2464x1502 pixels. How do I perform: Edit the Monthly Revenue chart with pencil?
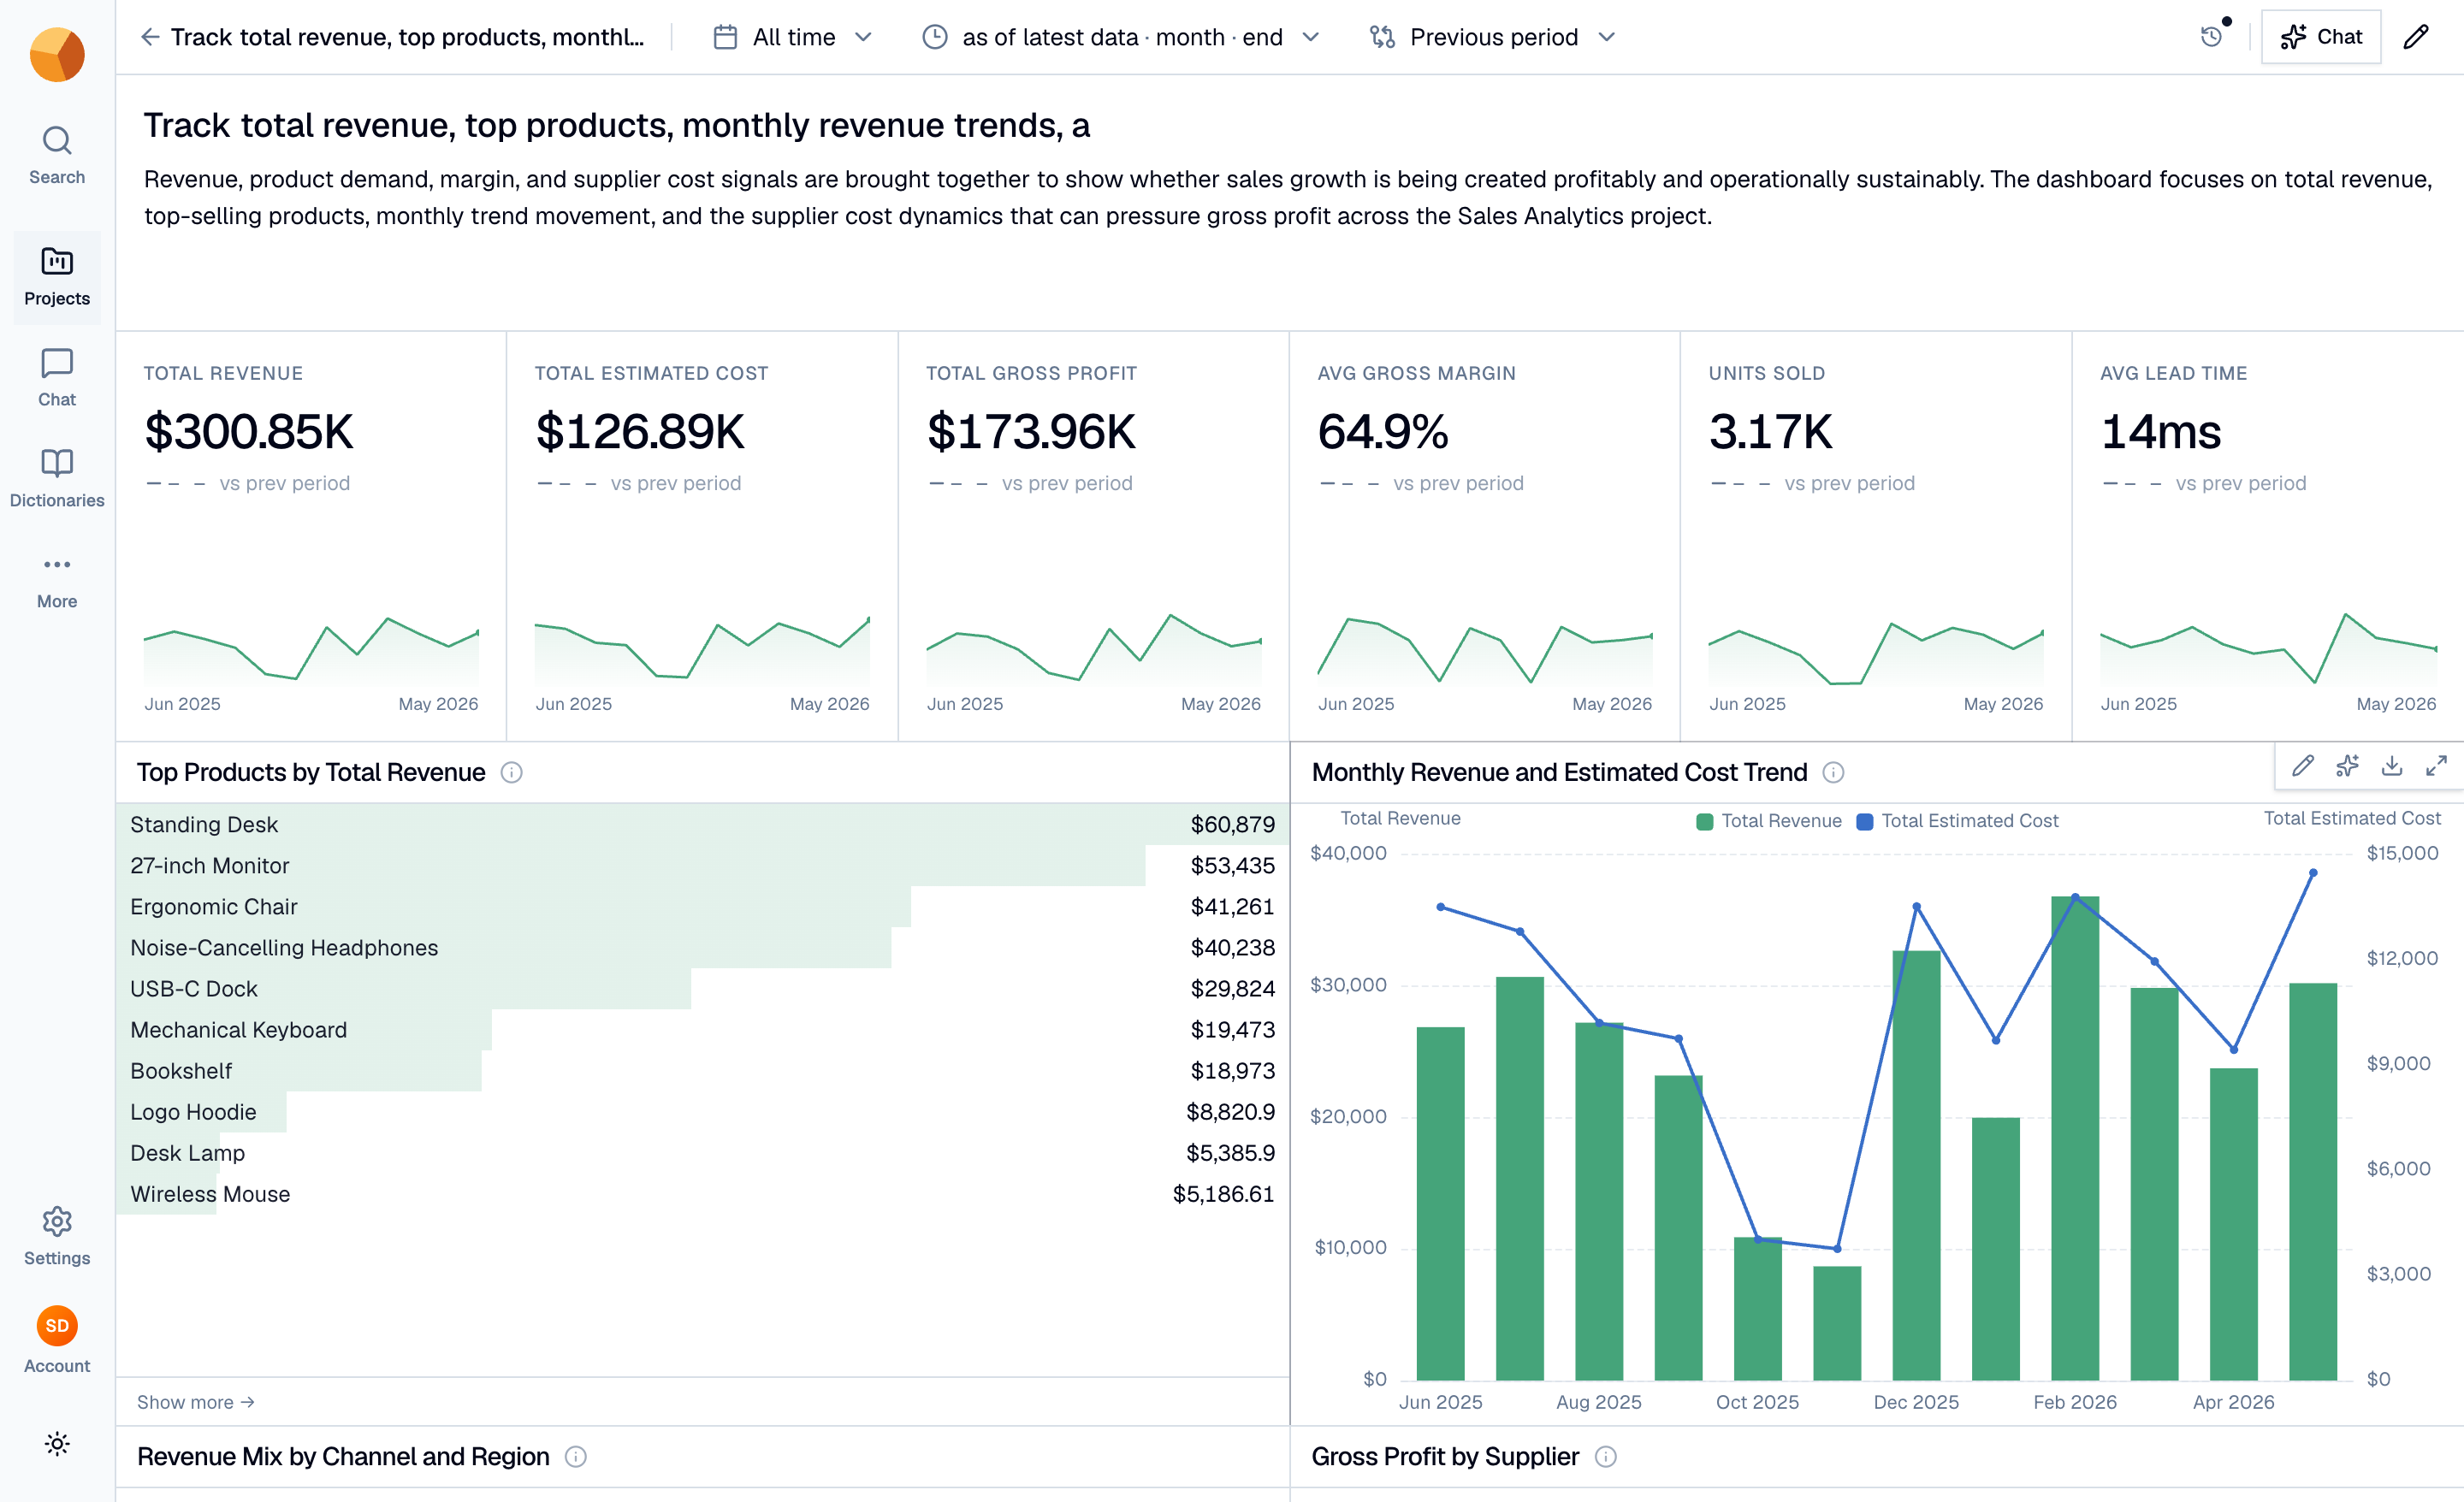[x=2303, y=766]
